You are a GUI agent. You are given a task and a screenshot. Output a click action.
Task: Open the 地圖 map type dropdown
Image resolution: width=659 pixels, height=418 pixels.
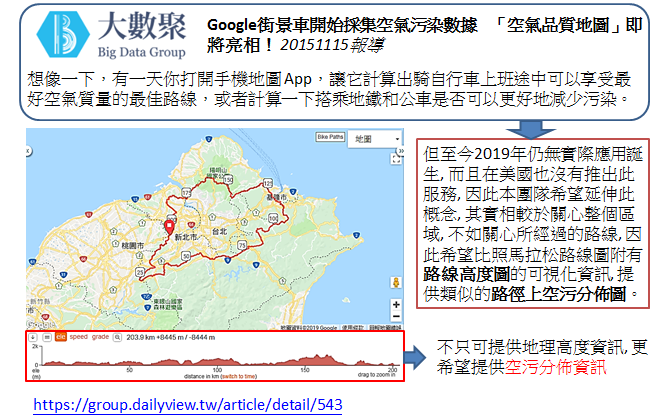374,139
